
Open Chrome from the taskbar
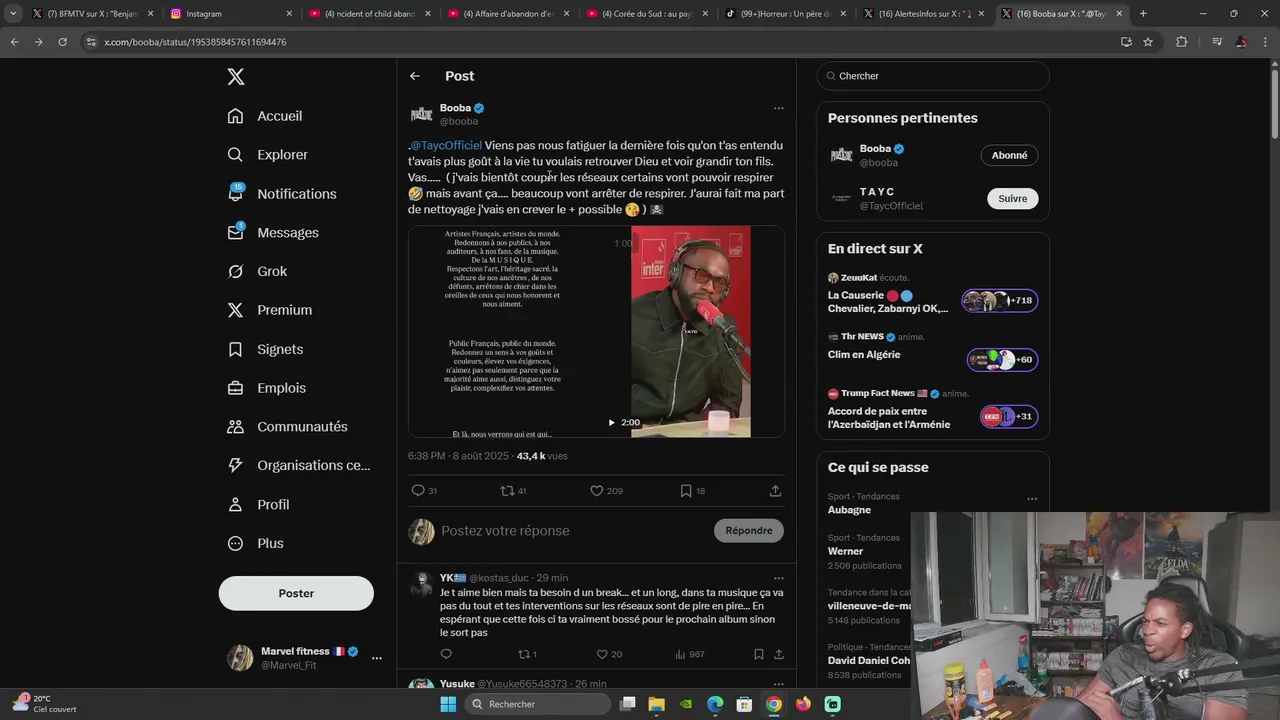[774, 704]
